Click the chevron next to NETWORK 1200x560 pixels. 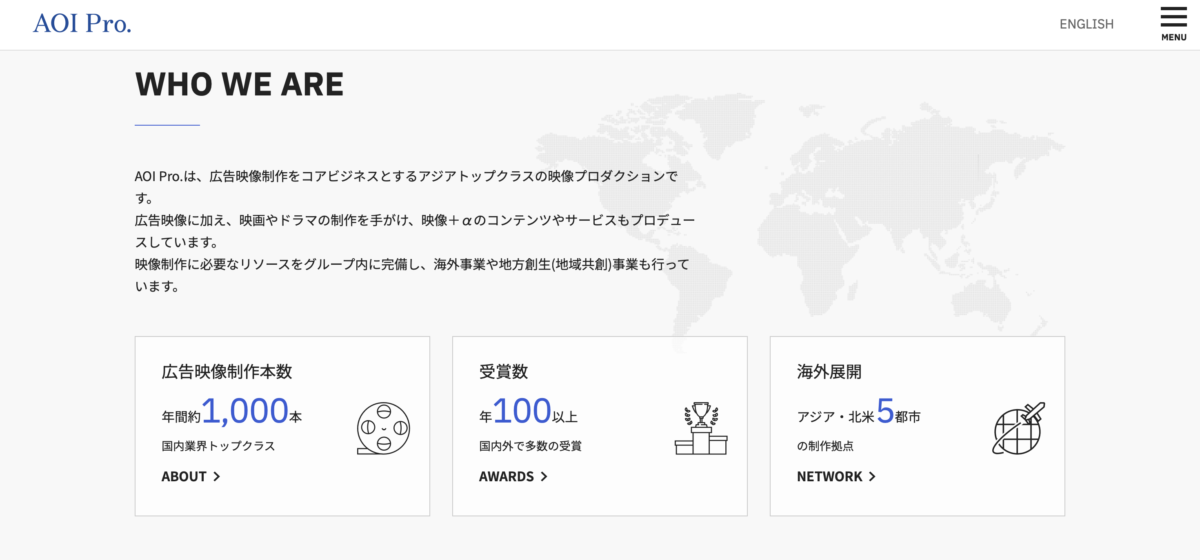[x=872, y=477]
